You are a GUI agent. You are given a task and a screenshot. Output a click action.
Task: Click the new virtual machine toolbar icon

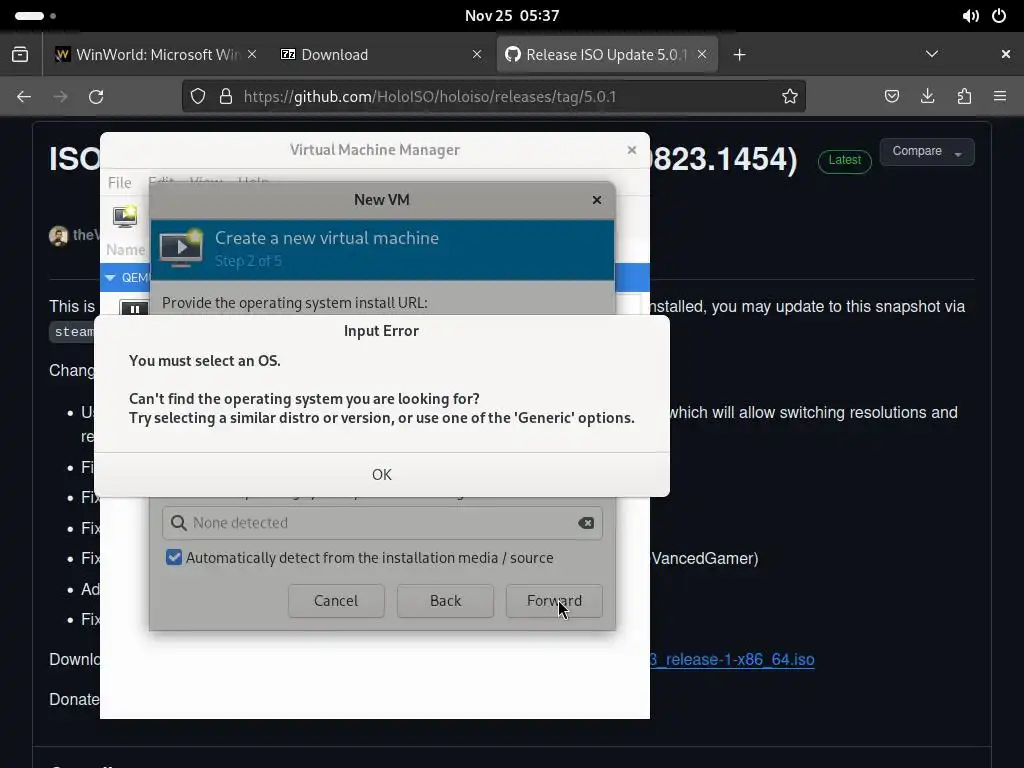tap(125, 216)
